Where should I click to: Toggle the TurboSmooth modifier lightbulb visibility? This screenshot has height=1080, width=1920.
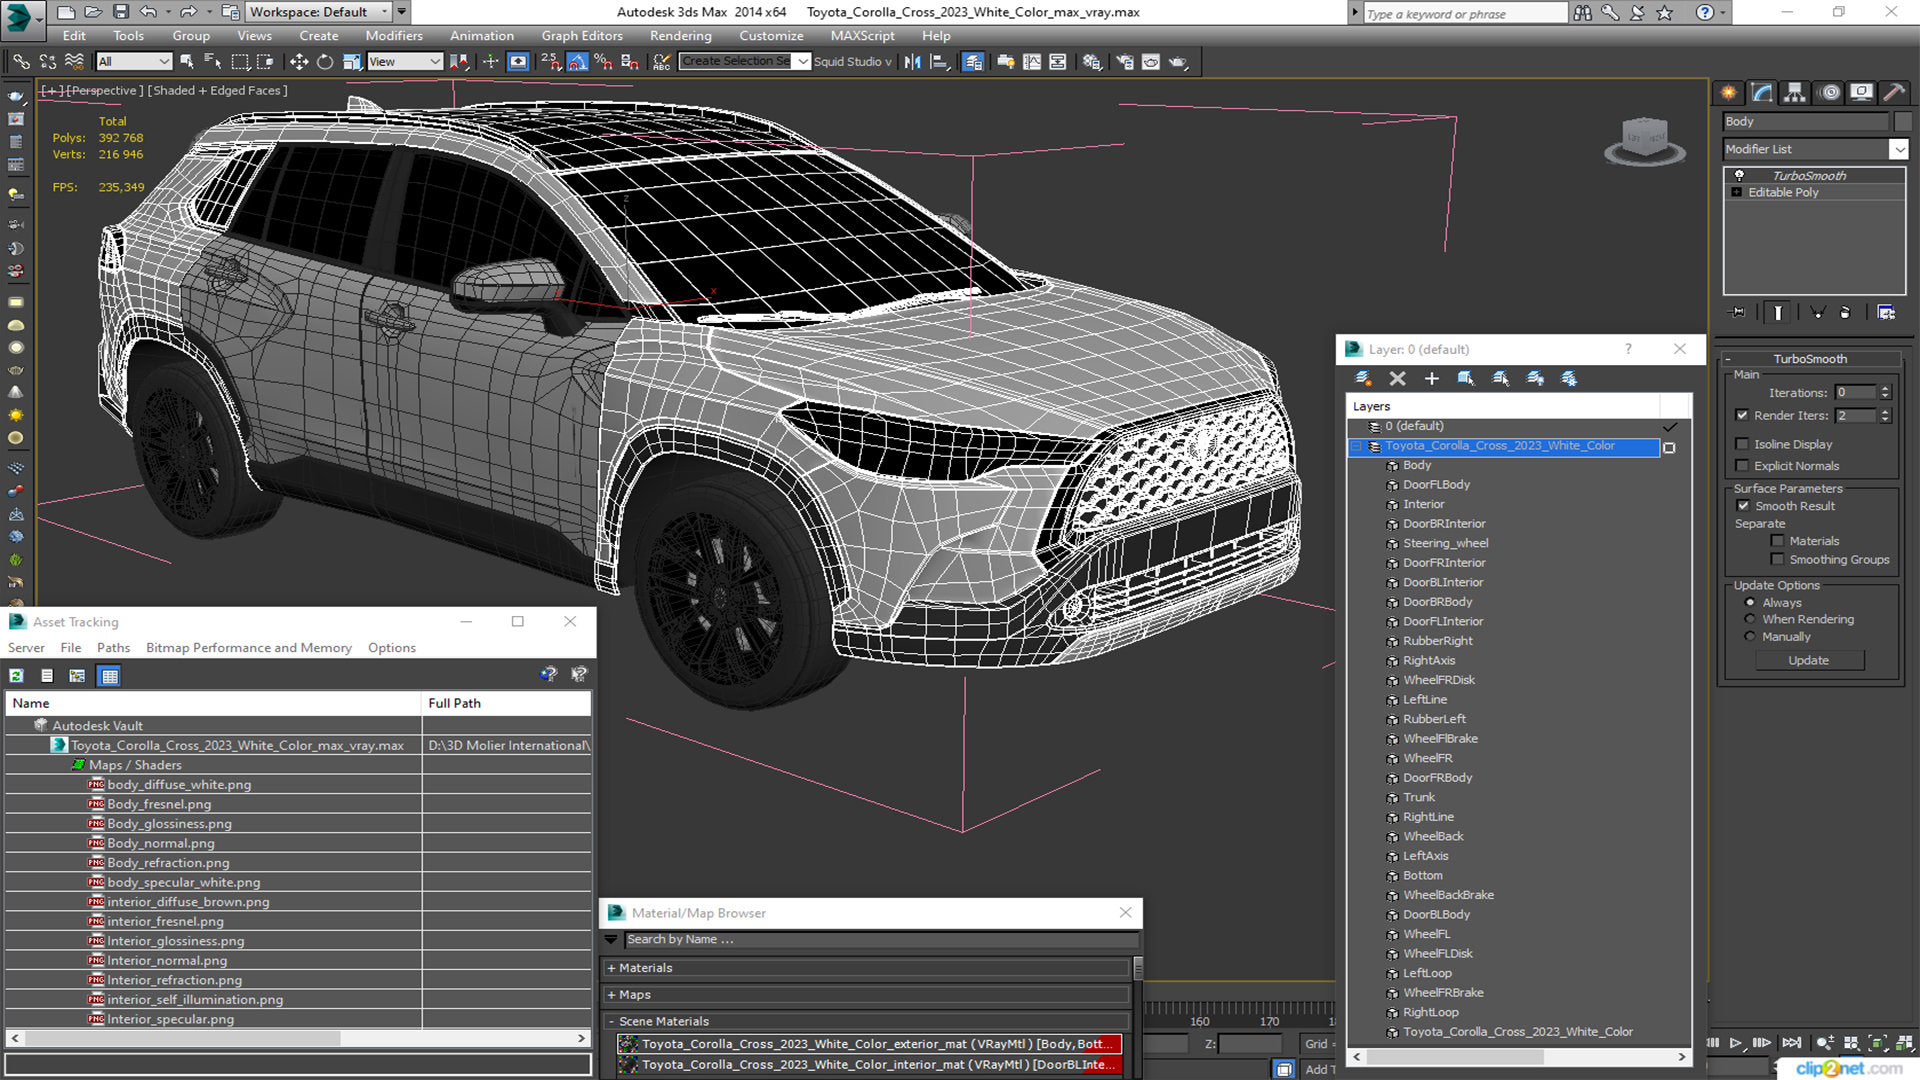pyautogui.click(x=1739, y=175)
